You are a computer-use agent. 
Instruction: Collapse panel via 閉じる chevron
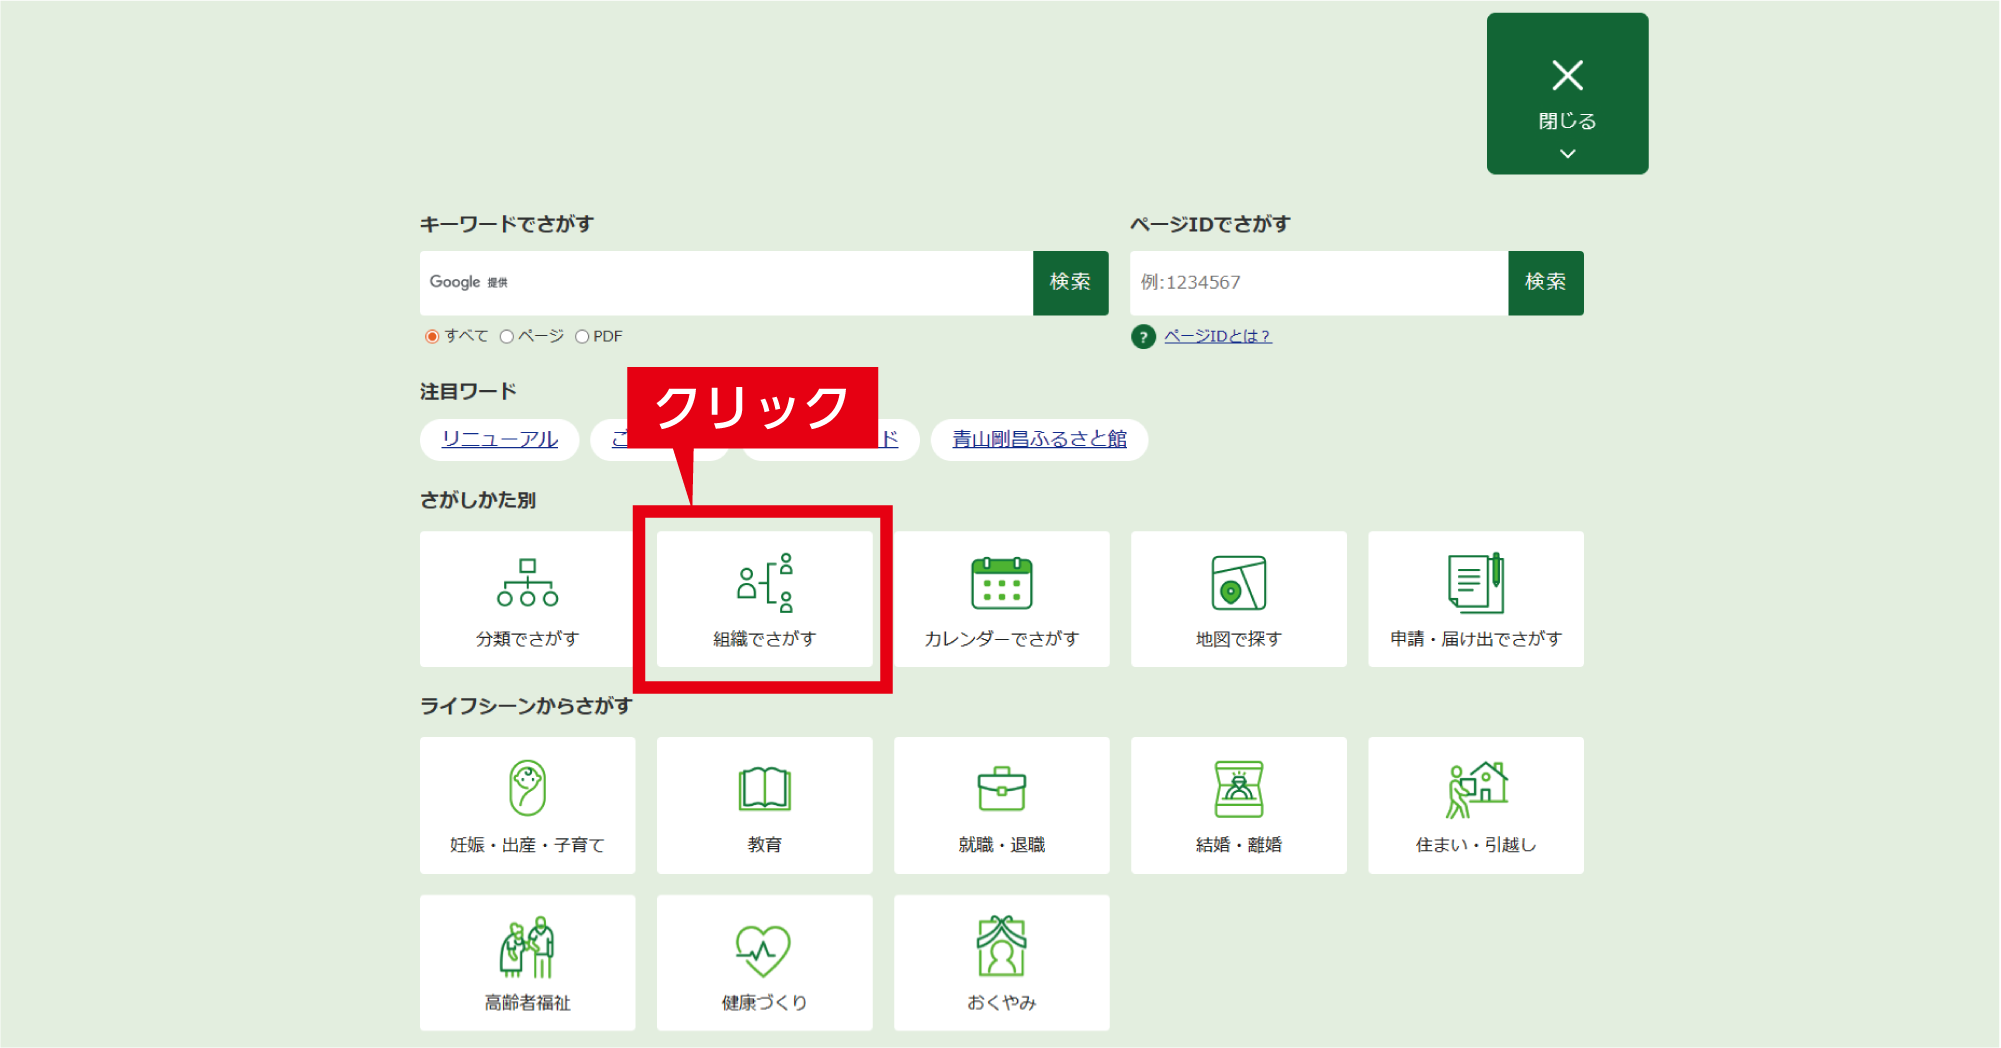point(1566,153)
